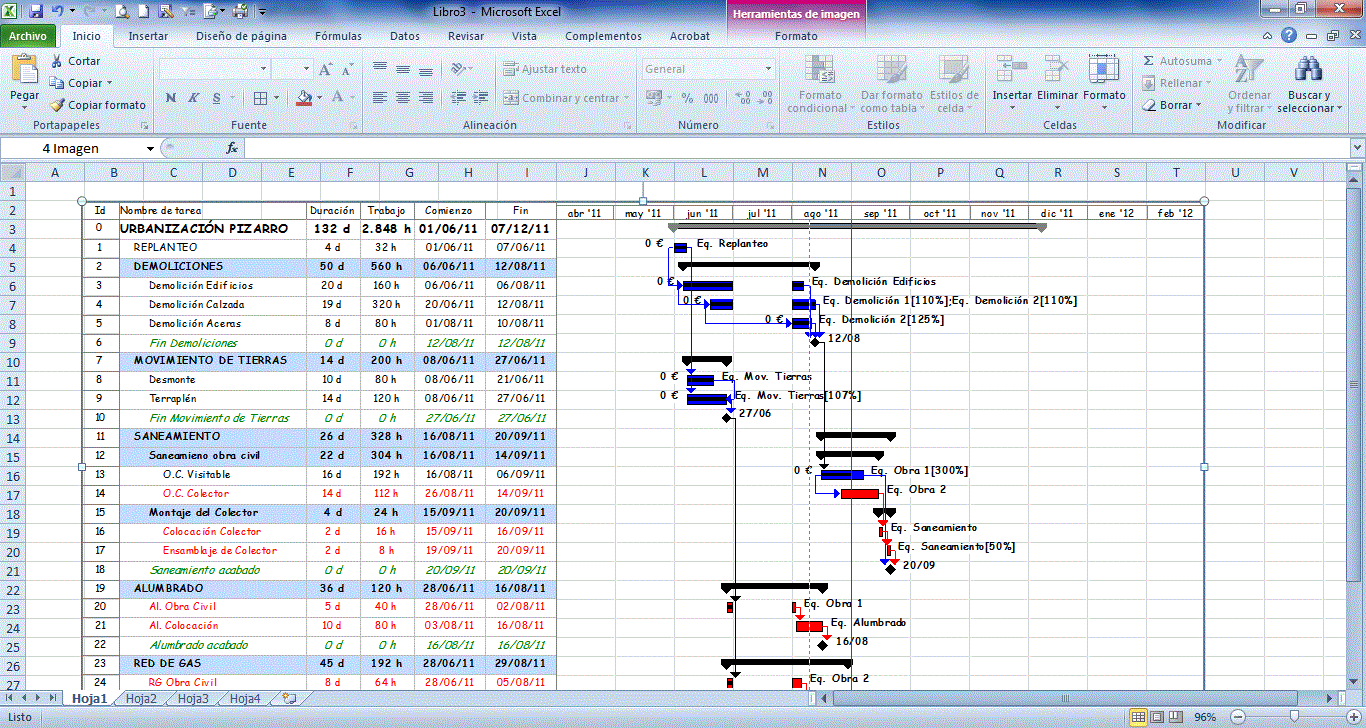Insert a new worksheet tab icon

pos(290,699)
